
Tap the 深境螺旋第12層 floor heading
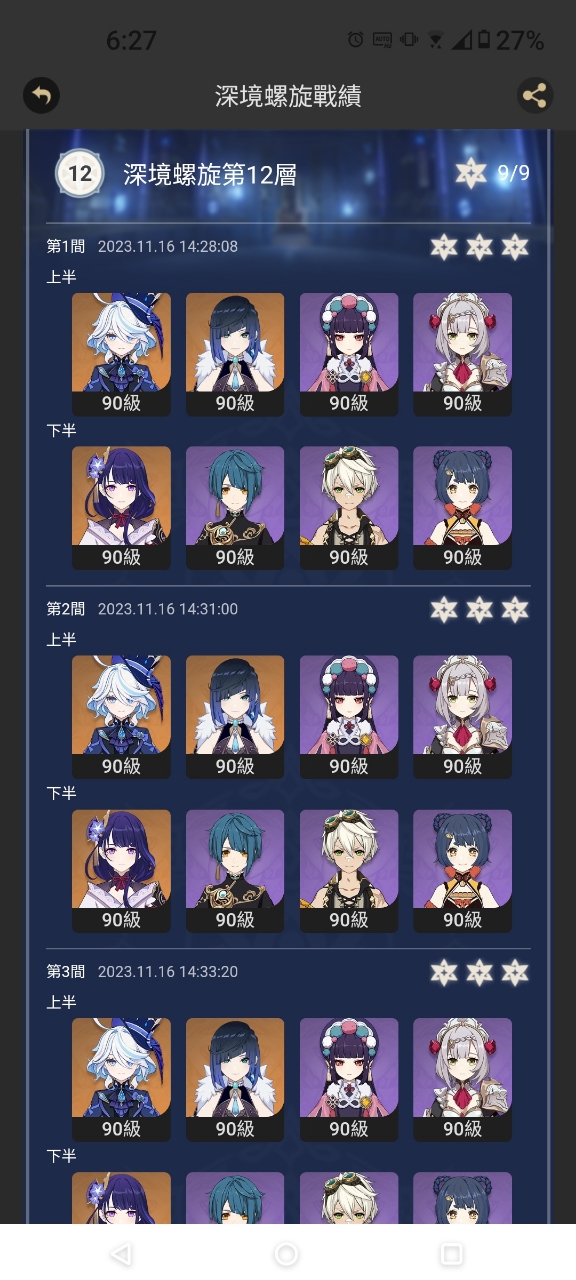[x=210, y=175]
